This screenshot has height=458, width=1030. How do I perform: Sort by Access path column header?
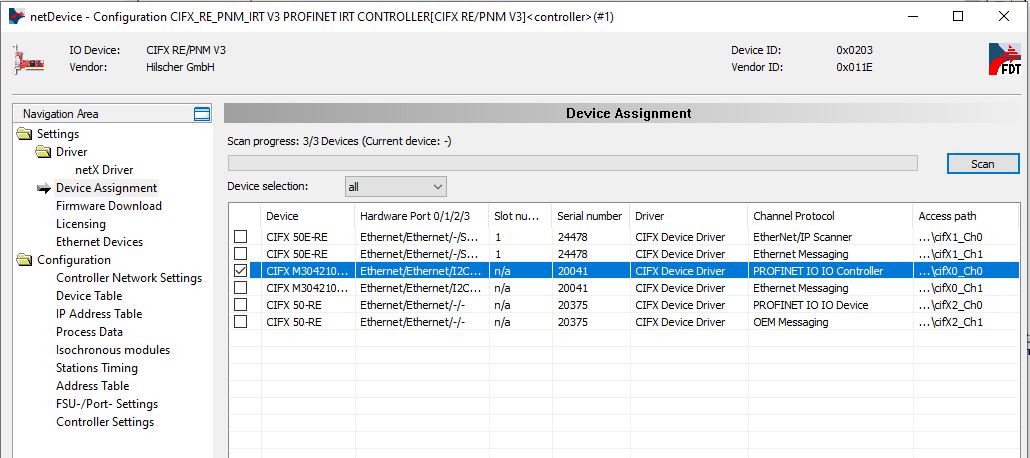[x=966, y=216]
